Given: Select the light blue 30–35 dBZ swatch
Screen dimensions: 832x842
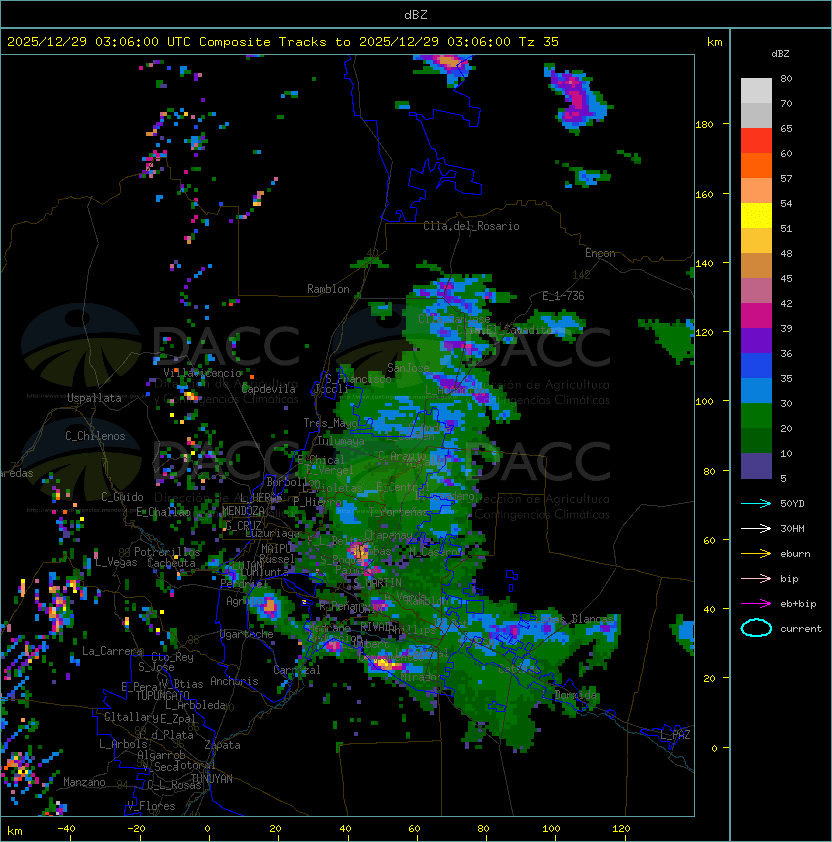Looking at the screenshot, I should click(756, 390).
